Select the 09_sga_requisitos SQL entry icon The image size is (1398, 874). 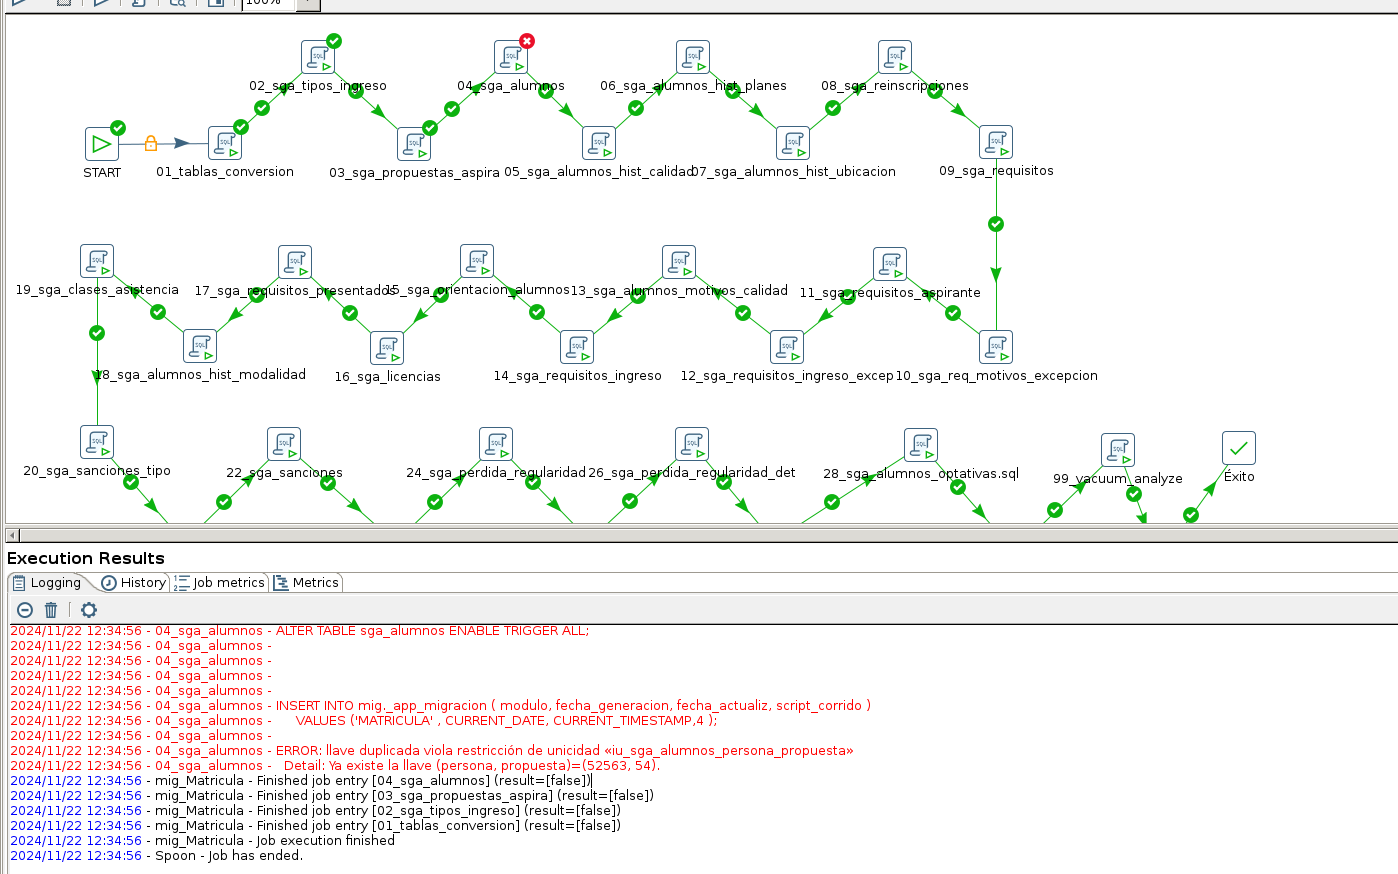click(x=996, y=142)
